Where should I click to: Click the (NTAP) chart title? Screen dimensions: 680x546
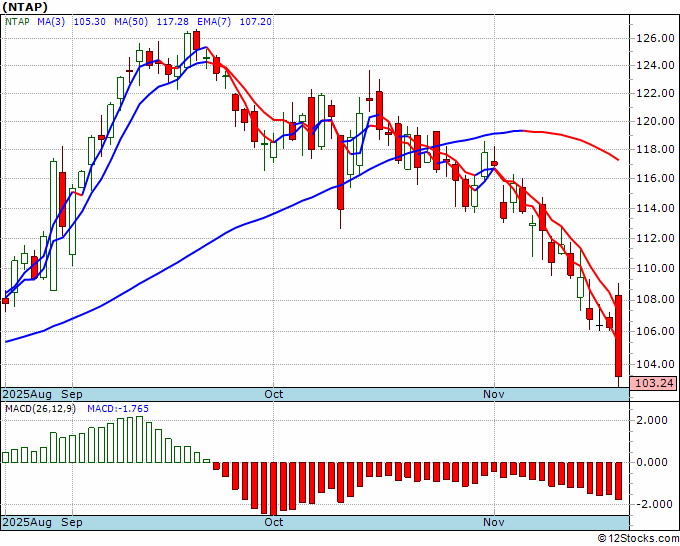pyautogui.click(x=25, y=7)
